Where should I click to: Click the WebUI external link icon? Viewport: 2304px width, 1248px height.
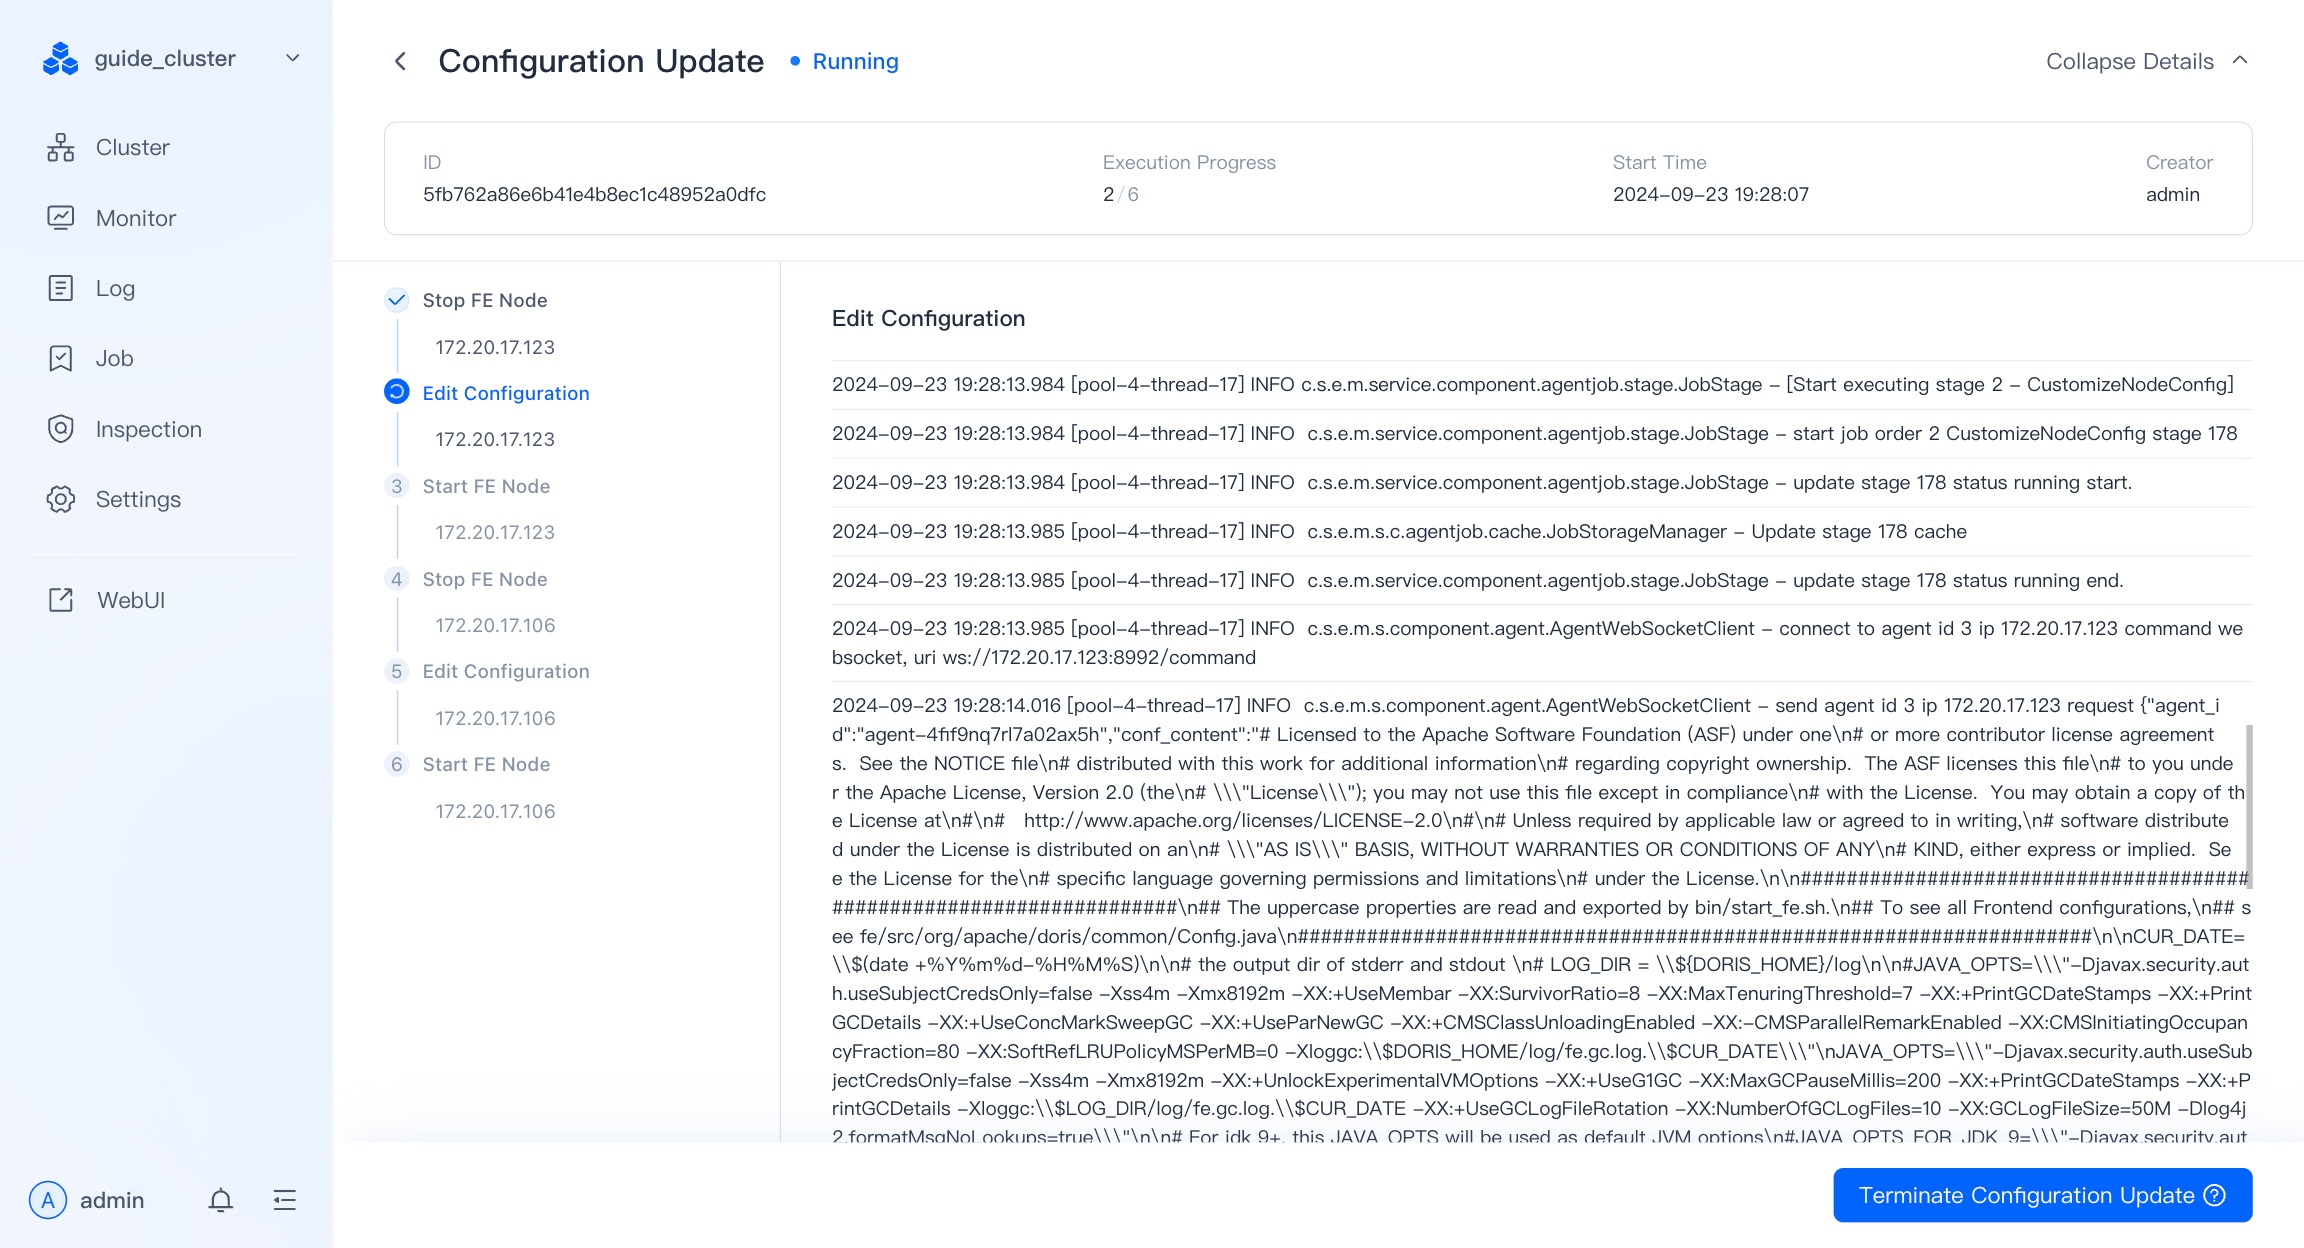(61, 600)
